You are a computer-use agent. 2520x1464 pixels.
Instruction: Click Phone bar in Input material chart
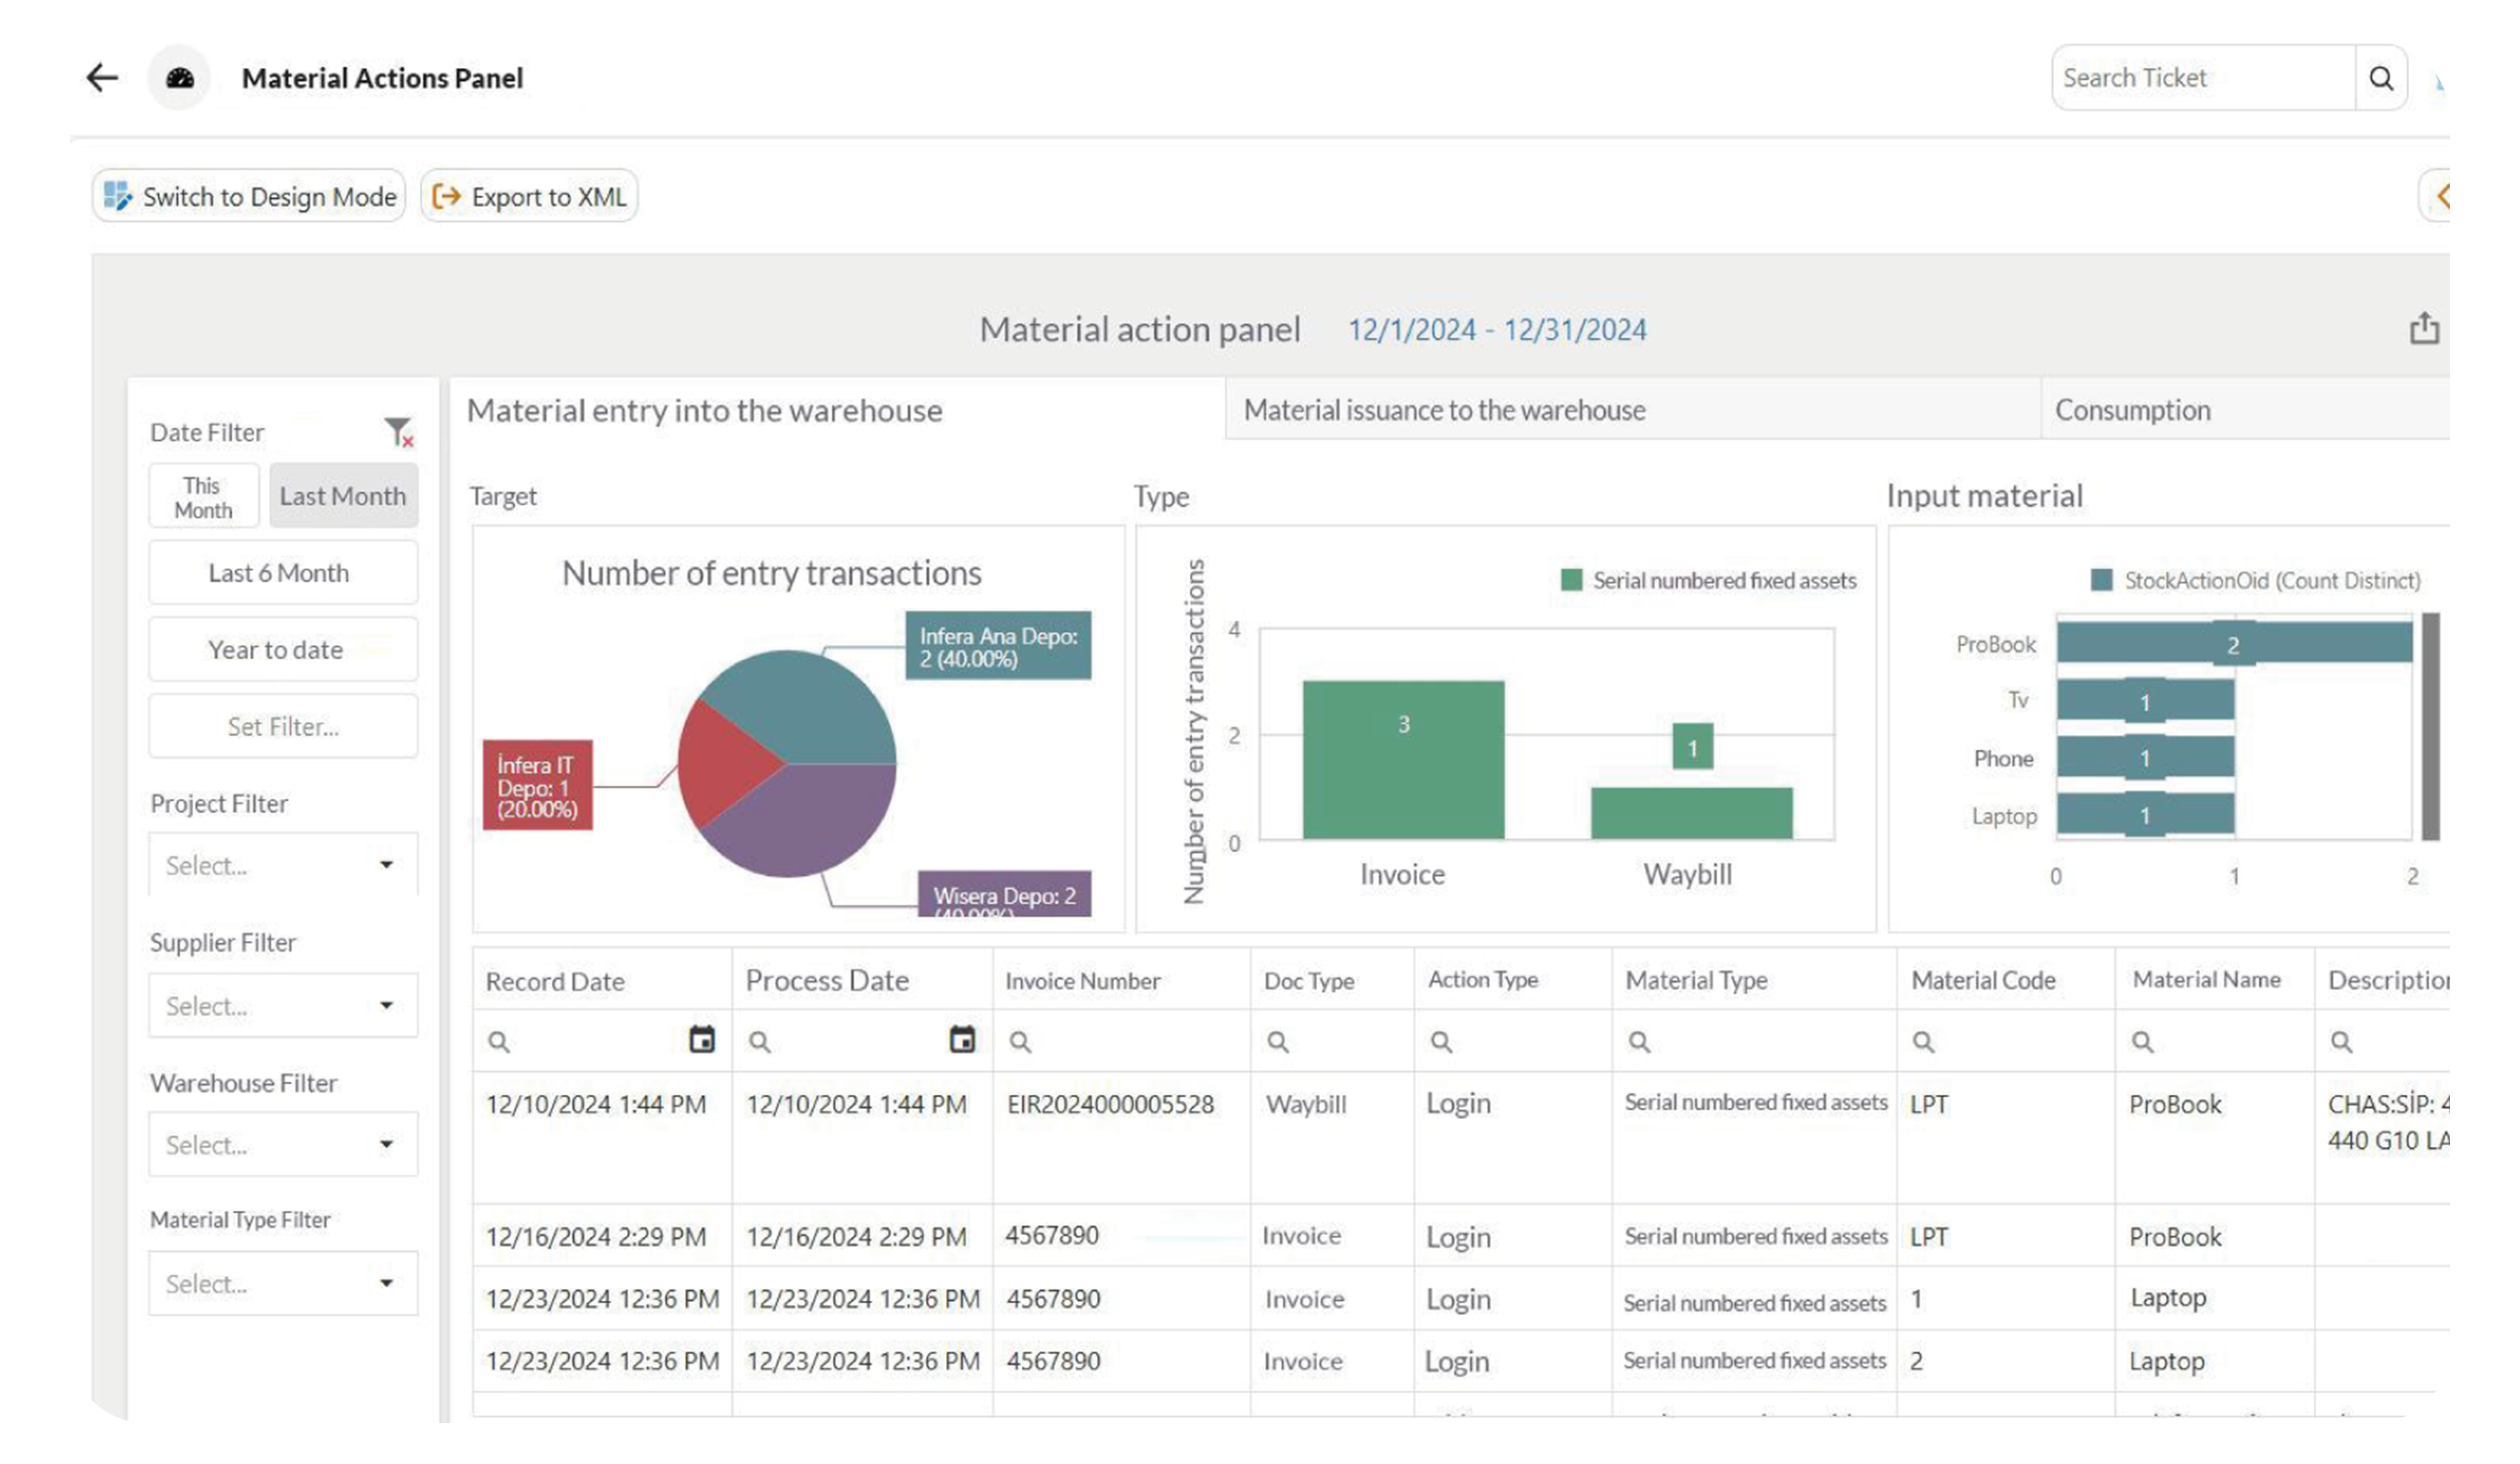click(2146, 758)
